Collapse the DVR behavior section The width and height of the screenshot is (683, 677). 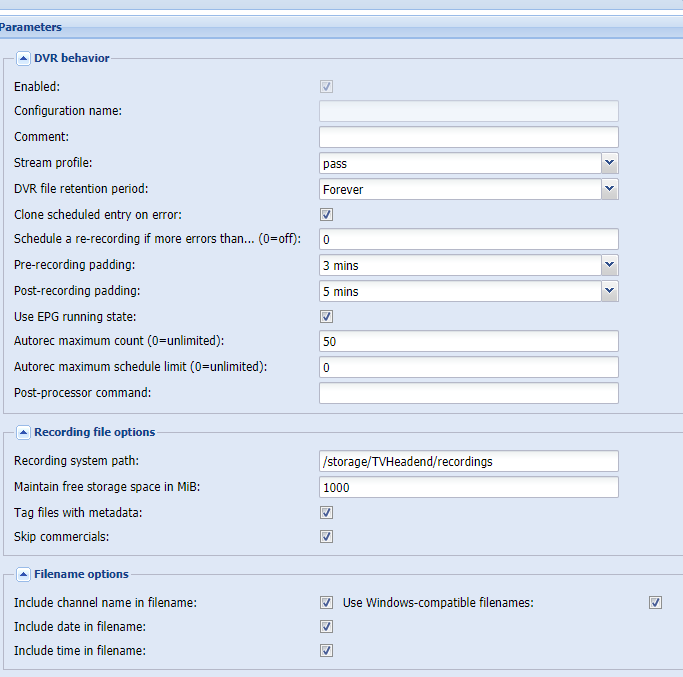[x=24, y=58]
